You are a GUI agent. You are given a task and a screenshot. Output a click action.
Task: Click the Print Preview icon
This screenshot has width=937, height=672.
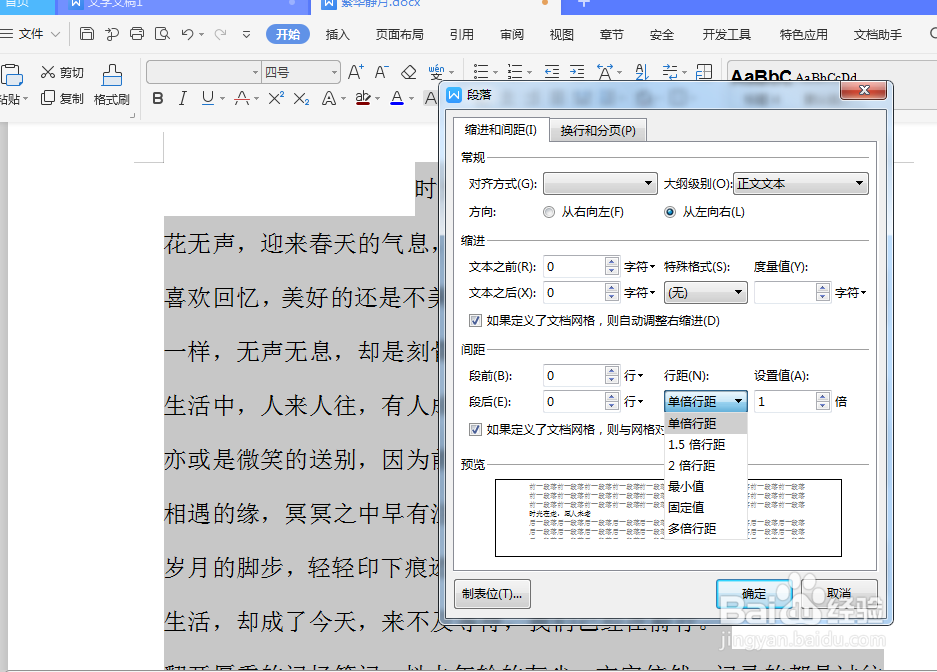162,34
